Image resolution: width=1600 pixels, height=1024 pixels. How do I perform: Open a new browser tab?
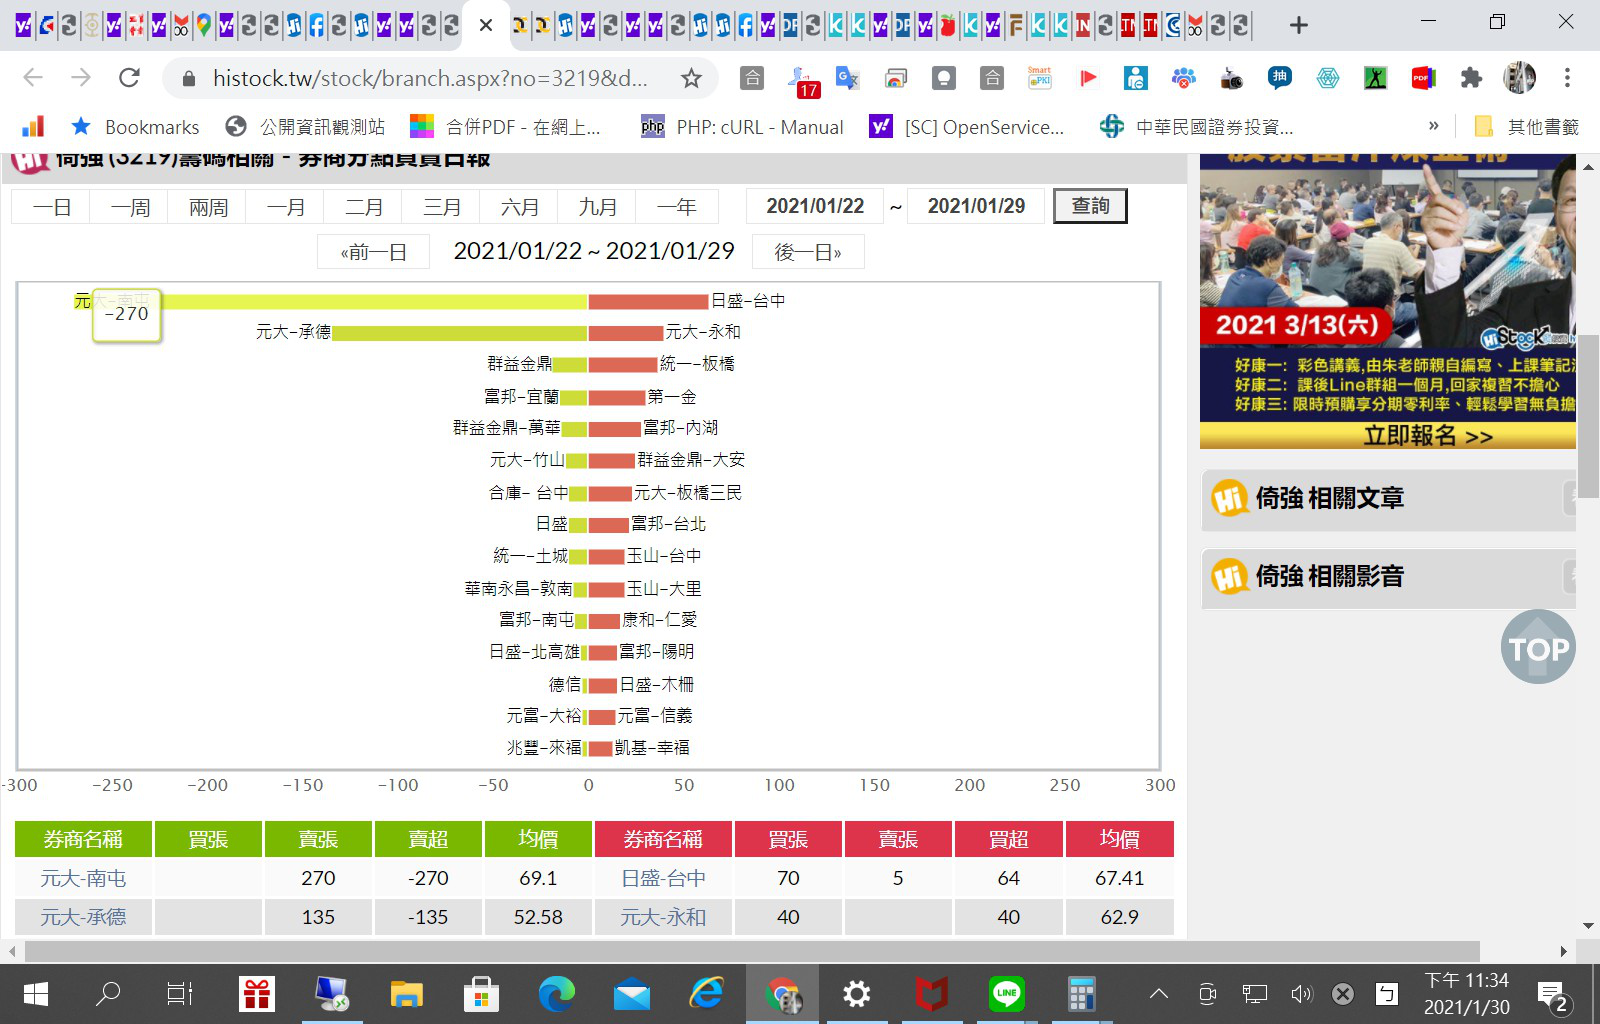[1298, 25]
